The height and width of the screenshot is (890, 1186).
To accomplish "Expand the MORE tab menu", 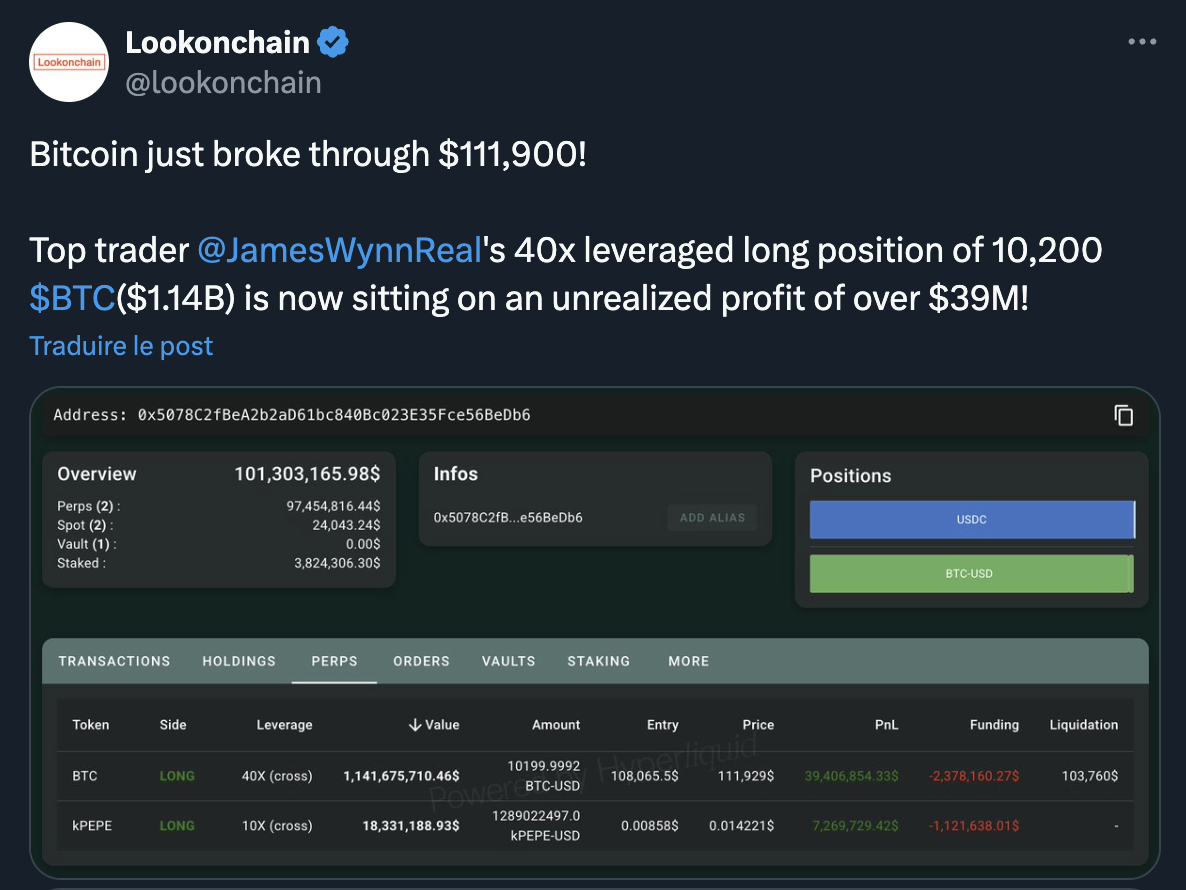I will point(688,661).
